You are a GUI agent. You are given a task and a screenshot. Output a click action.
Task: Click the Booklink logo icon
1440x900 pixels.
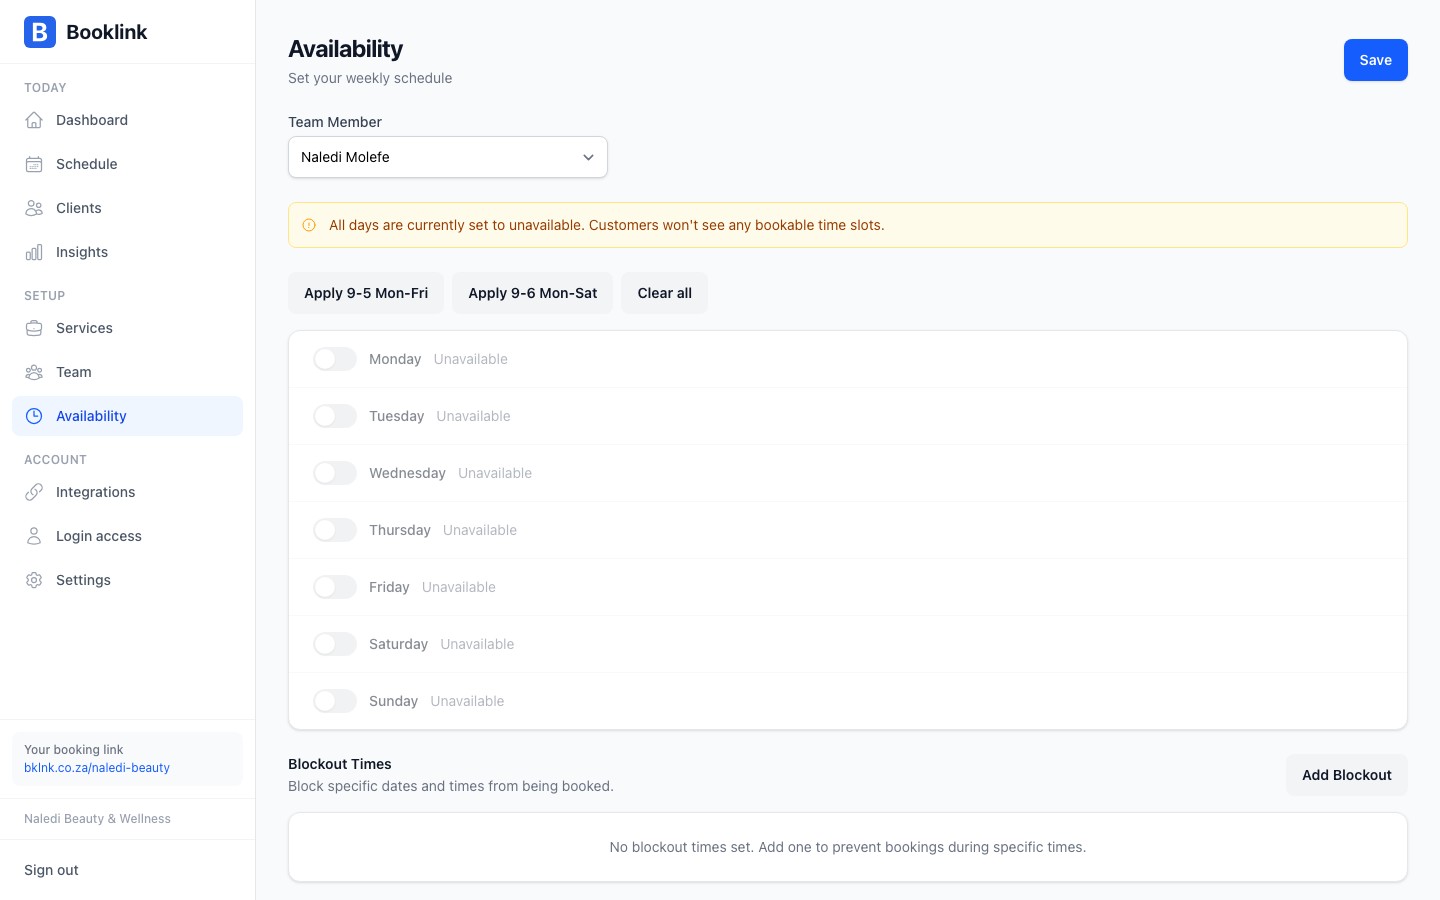[40, 32]
